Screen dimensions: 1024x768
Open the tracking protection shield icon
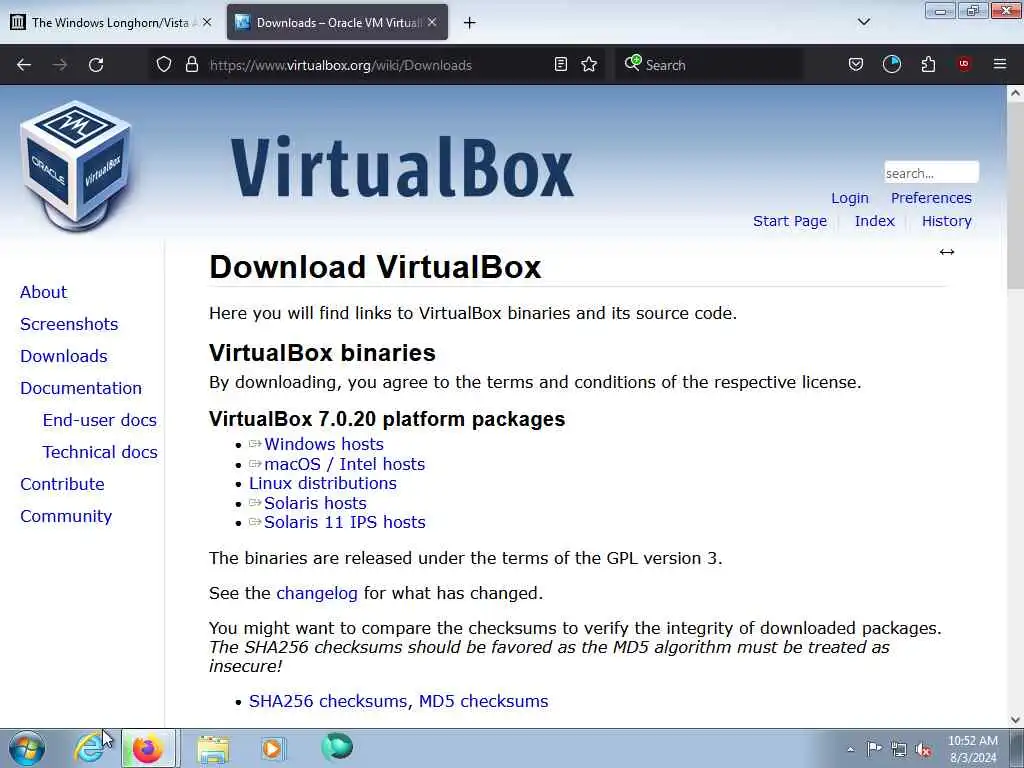click(164, 64)
